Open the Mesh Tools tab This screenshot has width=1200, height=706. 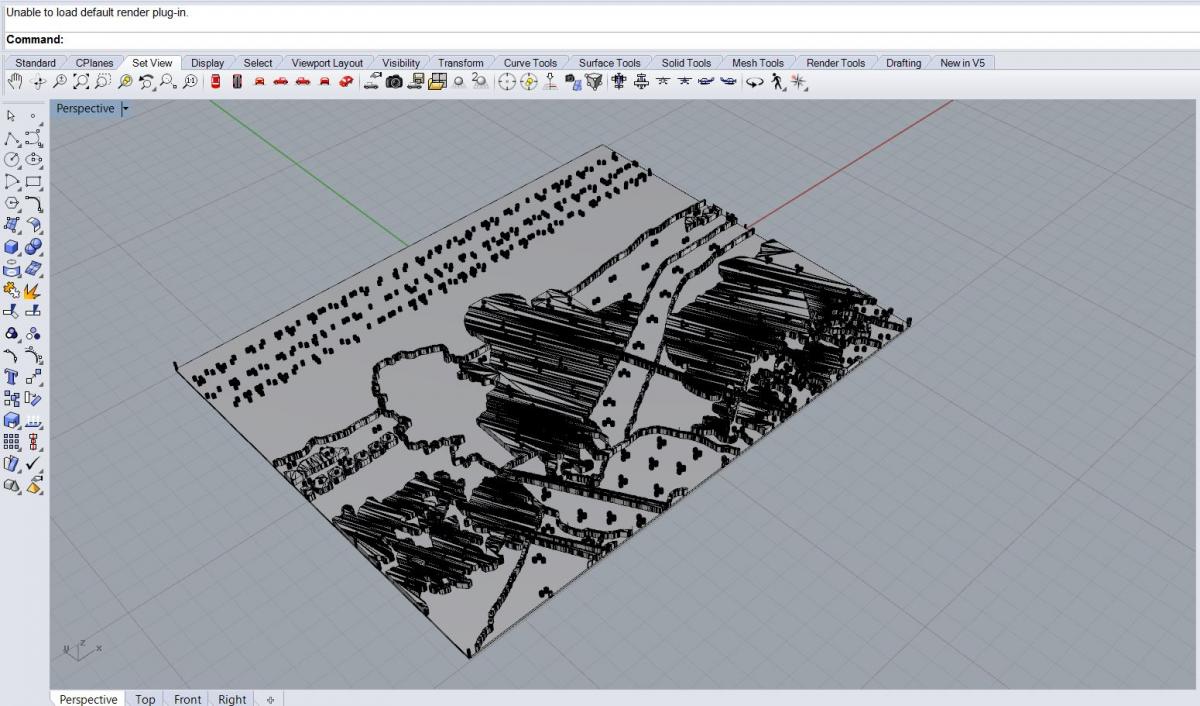758,63
